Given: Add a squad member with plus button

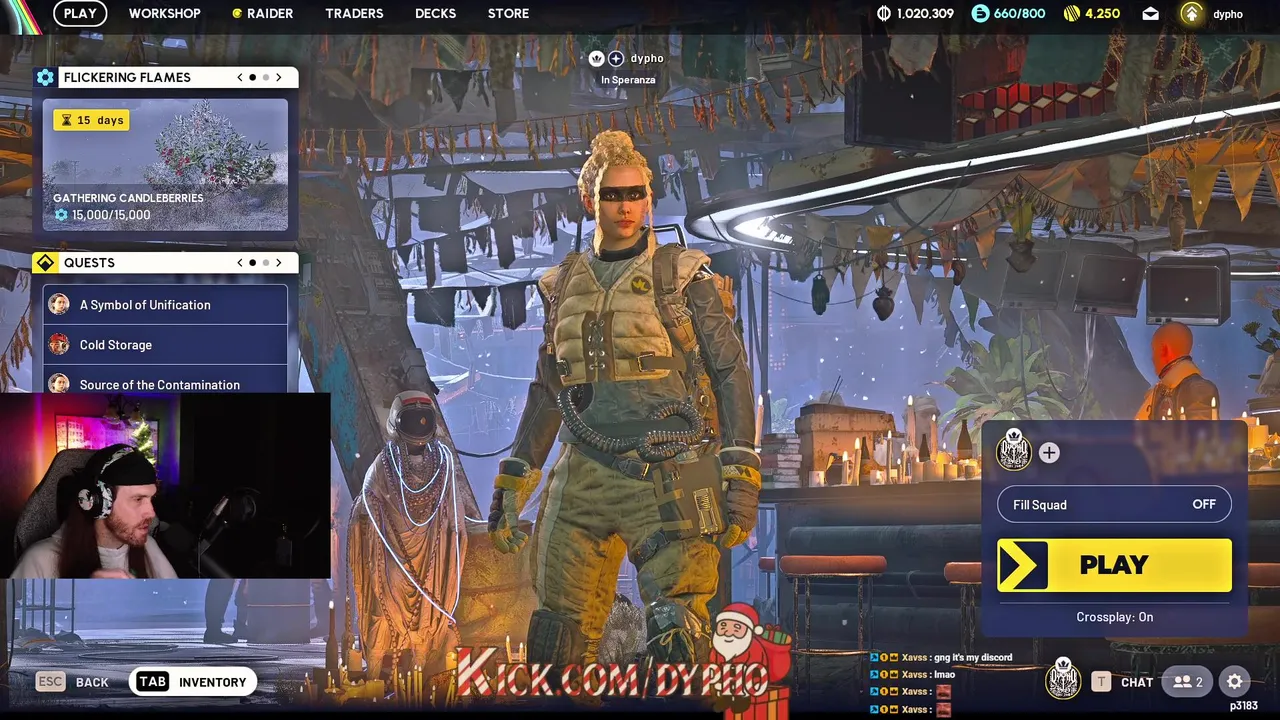Looking at the screenshot, I should [1049, 453].
